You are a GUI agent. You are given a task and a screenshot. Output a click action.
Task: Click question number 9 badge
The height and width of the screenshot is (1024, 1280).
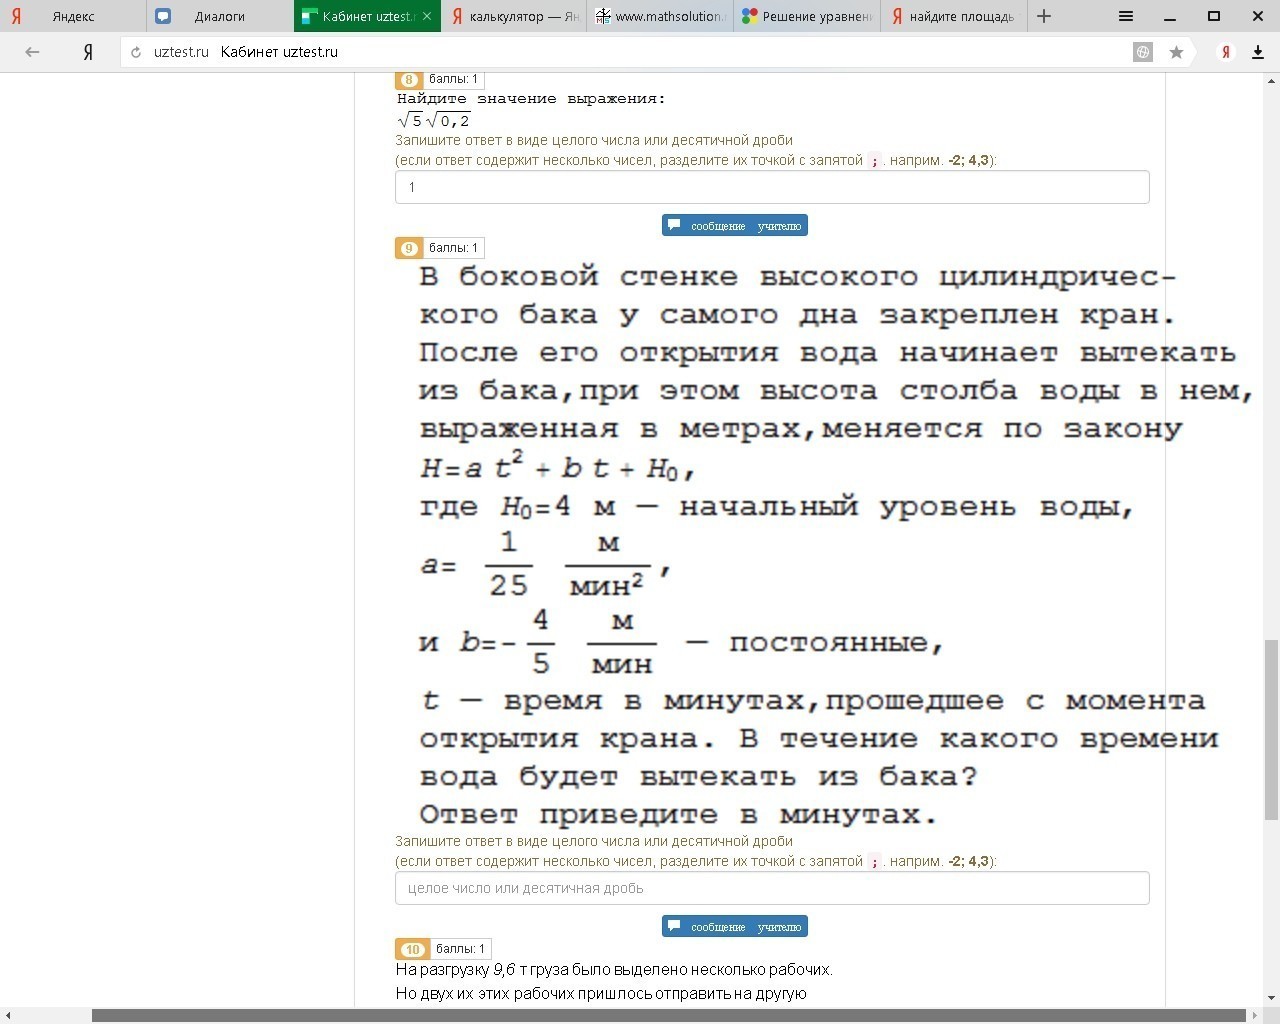pyautogui.click(x=408, y=248)
